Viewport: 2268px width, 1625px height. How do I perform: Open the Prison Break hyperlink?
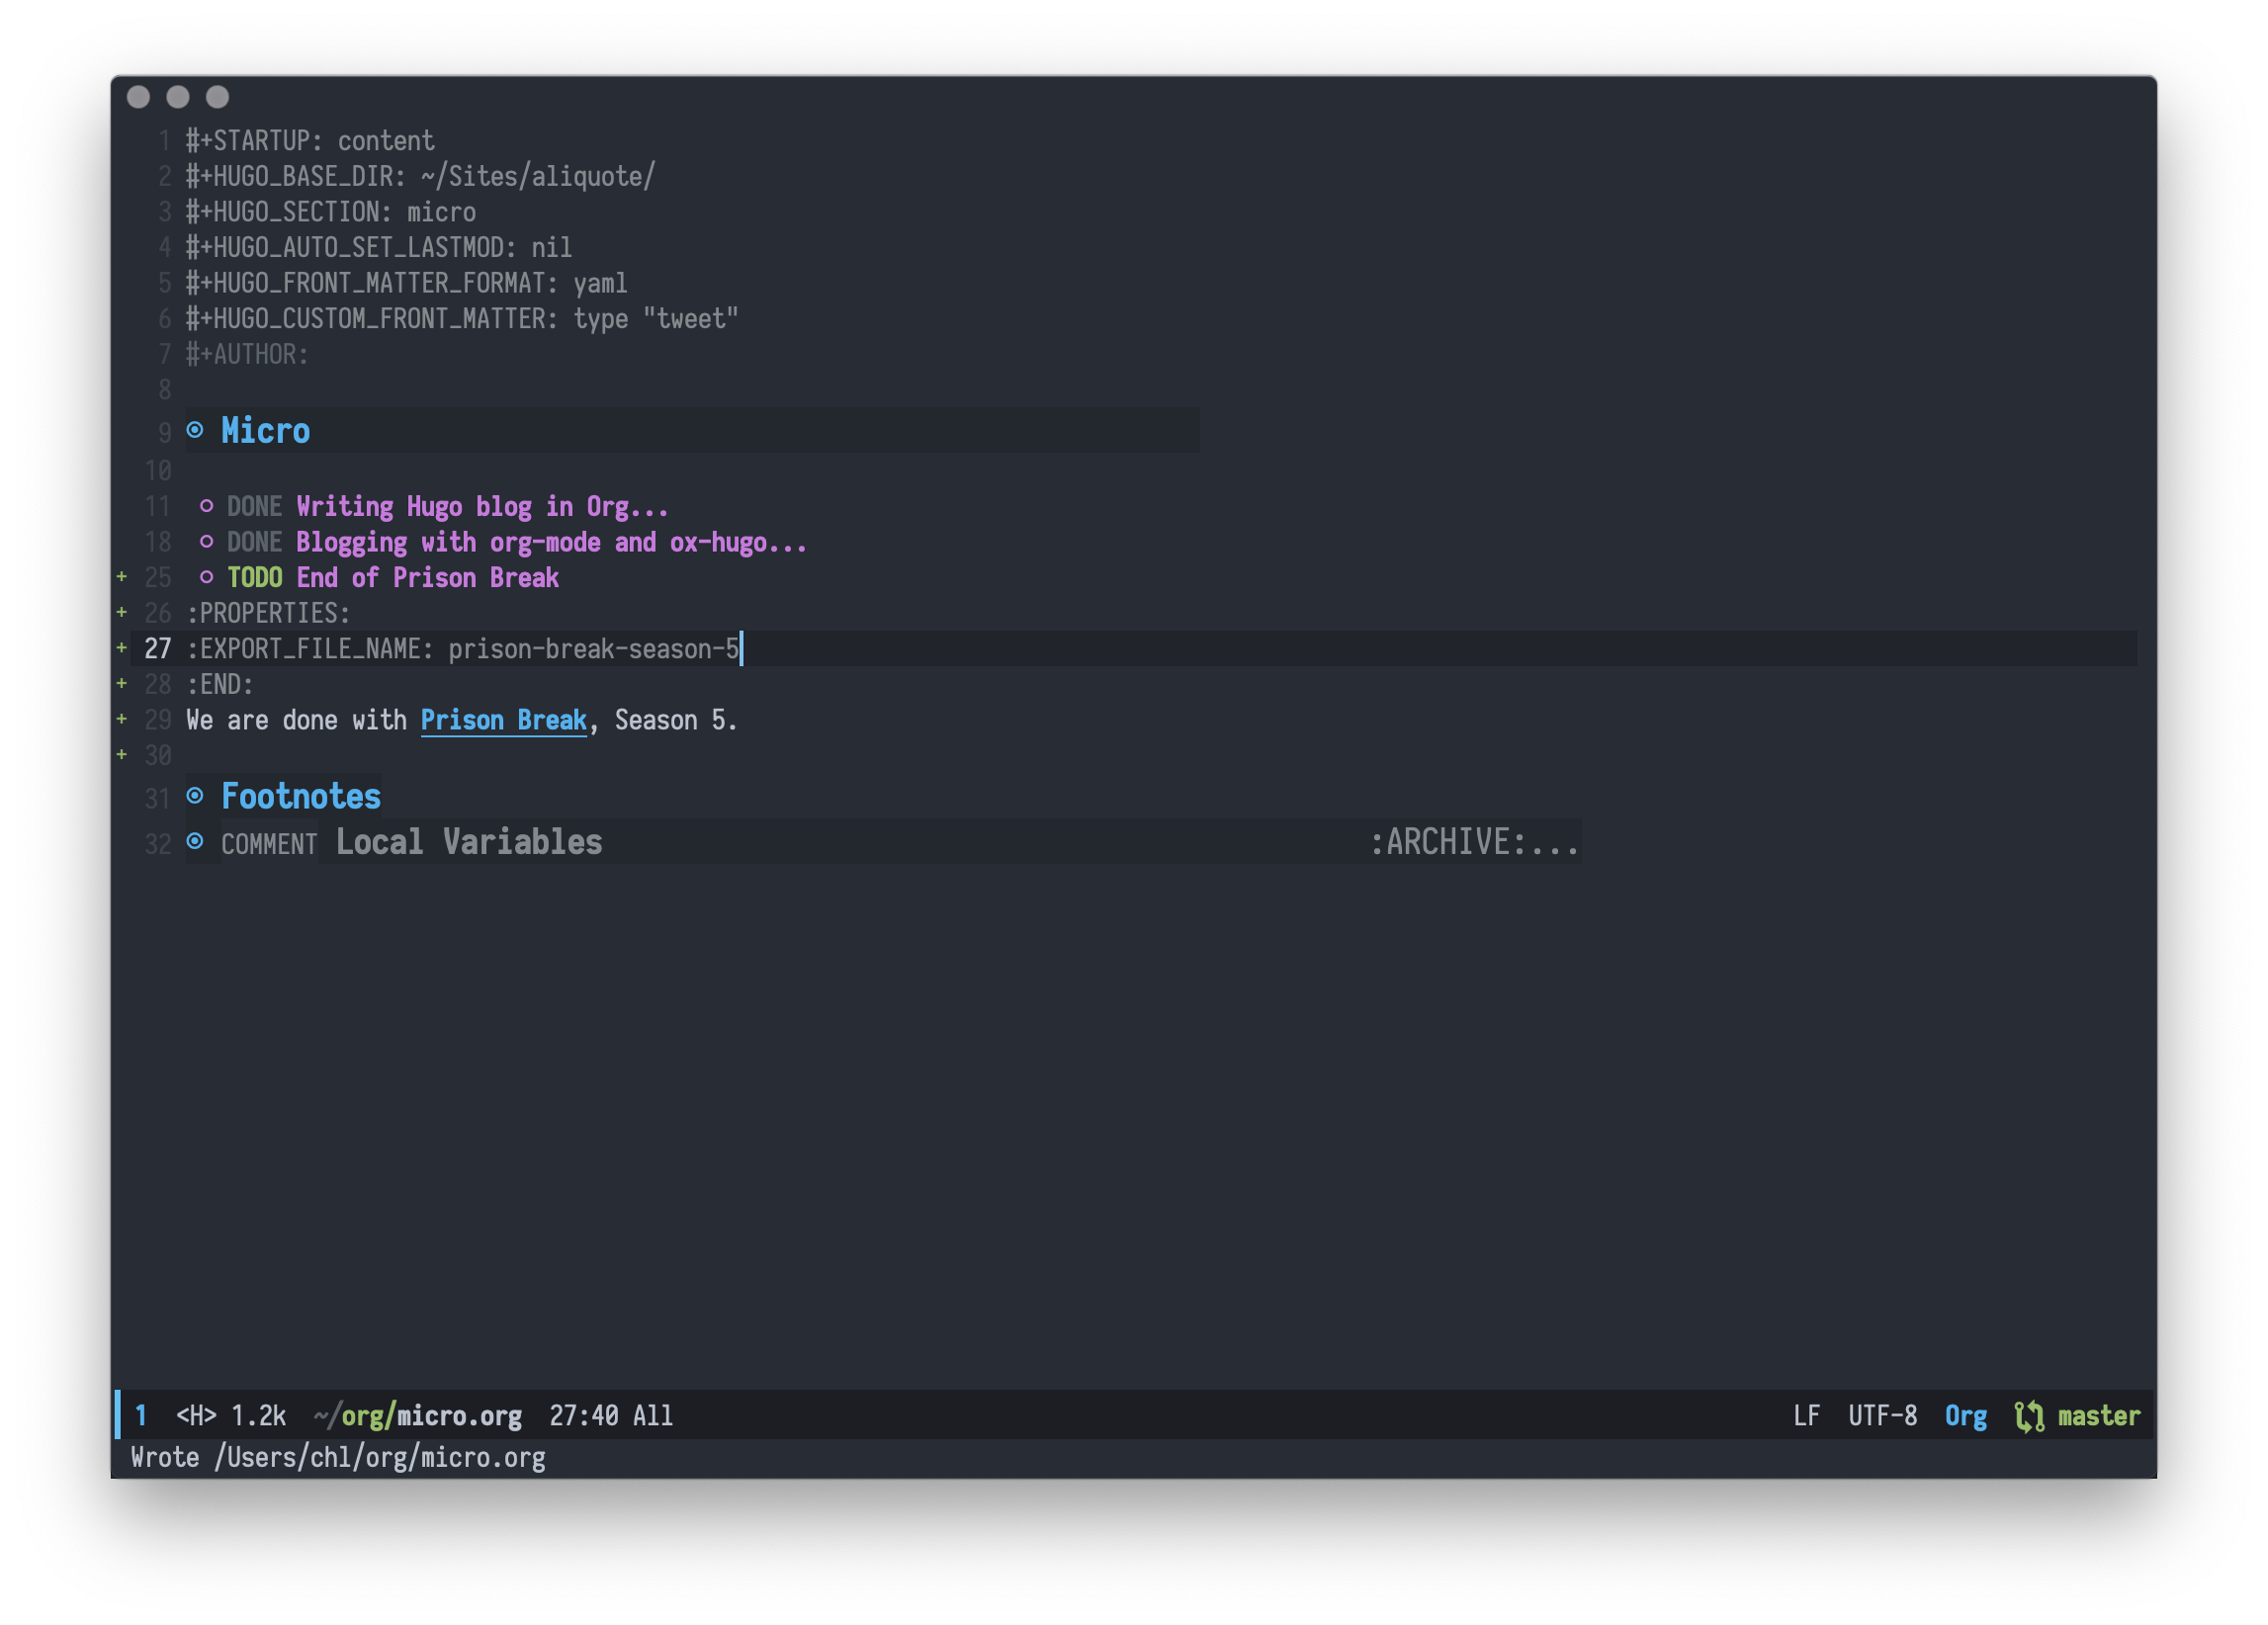tap(503, 719)
